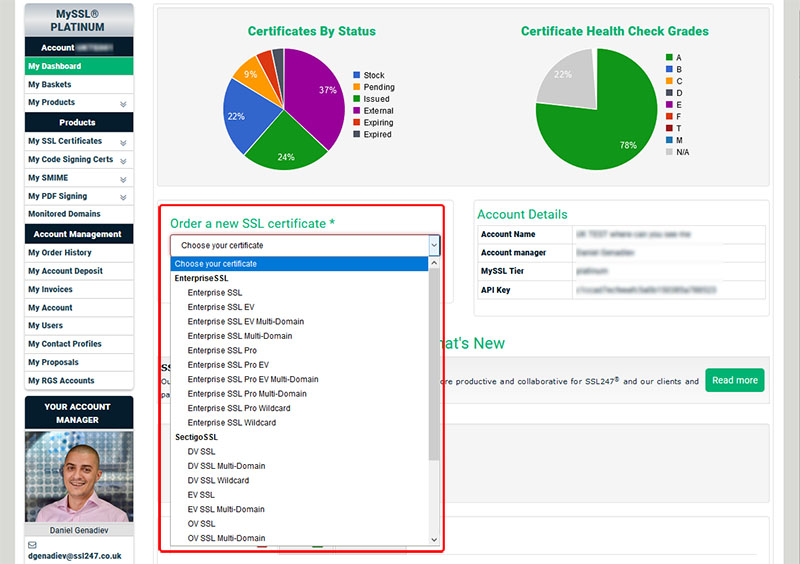Screen dimensions: 800x564
Task: Click the Read more button
Action: 734,381
